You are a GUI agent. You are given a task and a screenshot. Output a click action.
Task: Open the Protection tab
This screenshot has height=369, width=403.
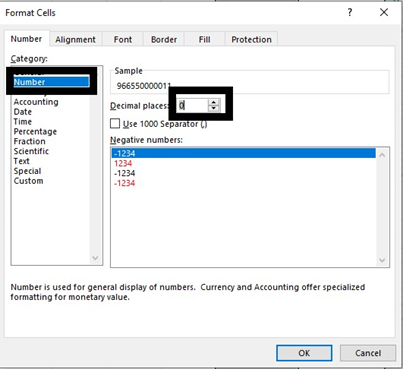tap(251, 40)
